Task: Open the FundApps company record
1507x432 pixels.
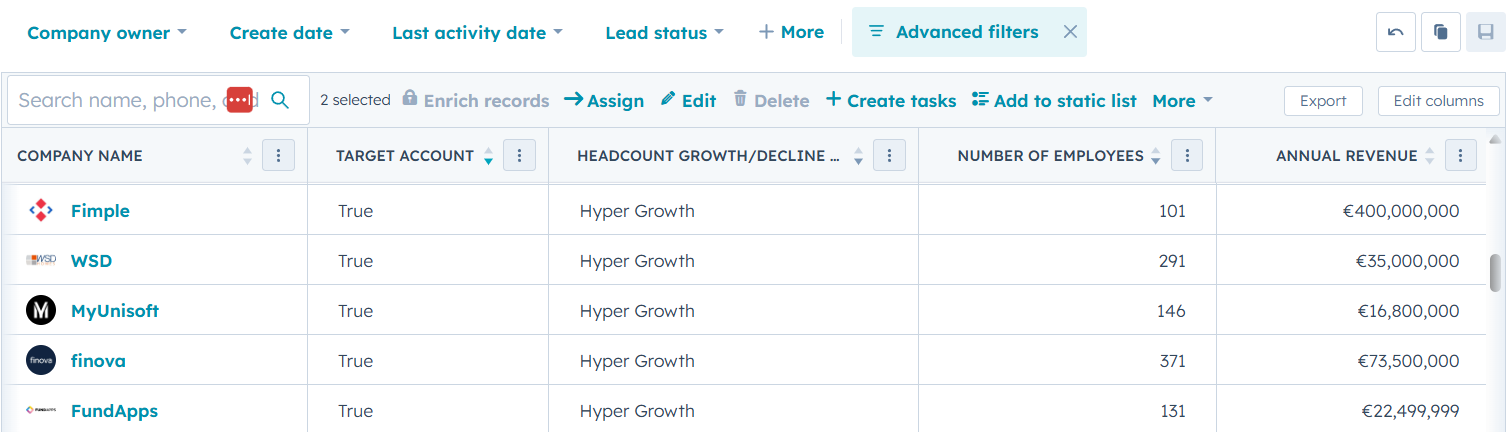Action: (x=114, y=411)
